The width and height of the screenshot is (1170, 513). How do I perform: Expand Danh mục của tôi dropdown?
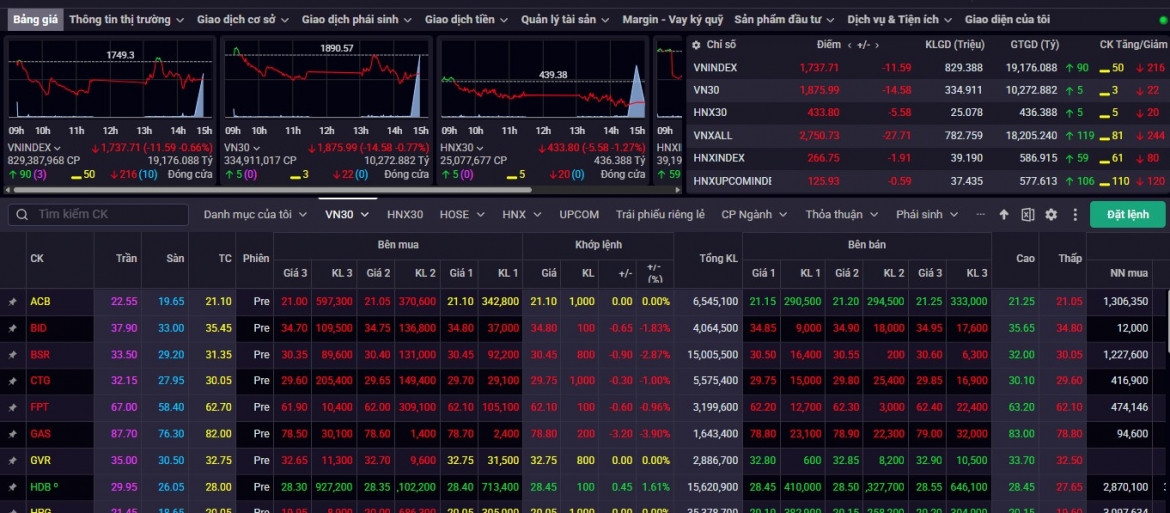[255, 214]
